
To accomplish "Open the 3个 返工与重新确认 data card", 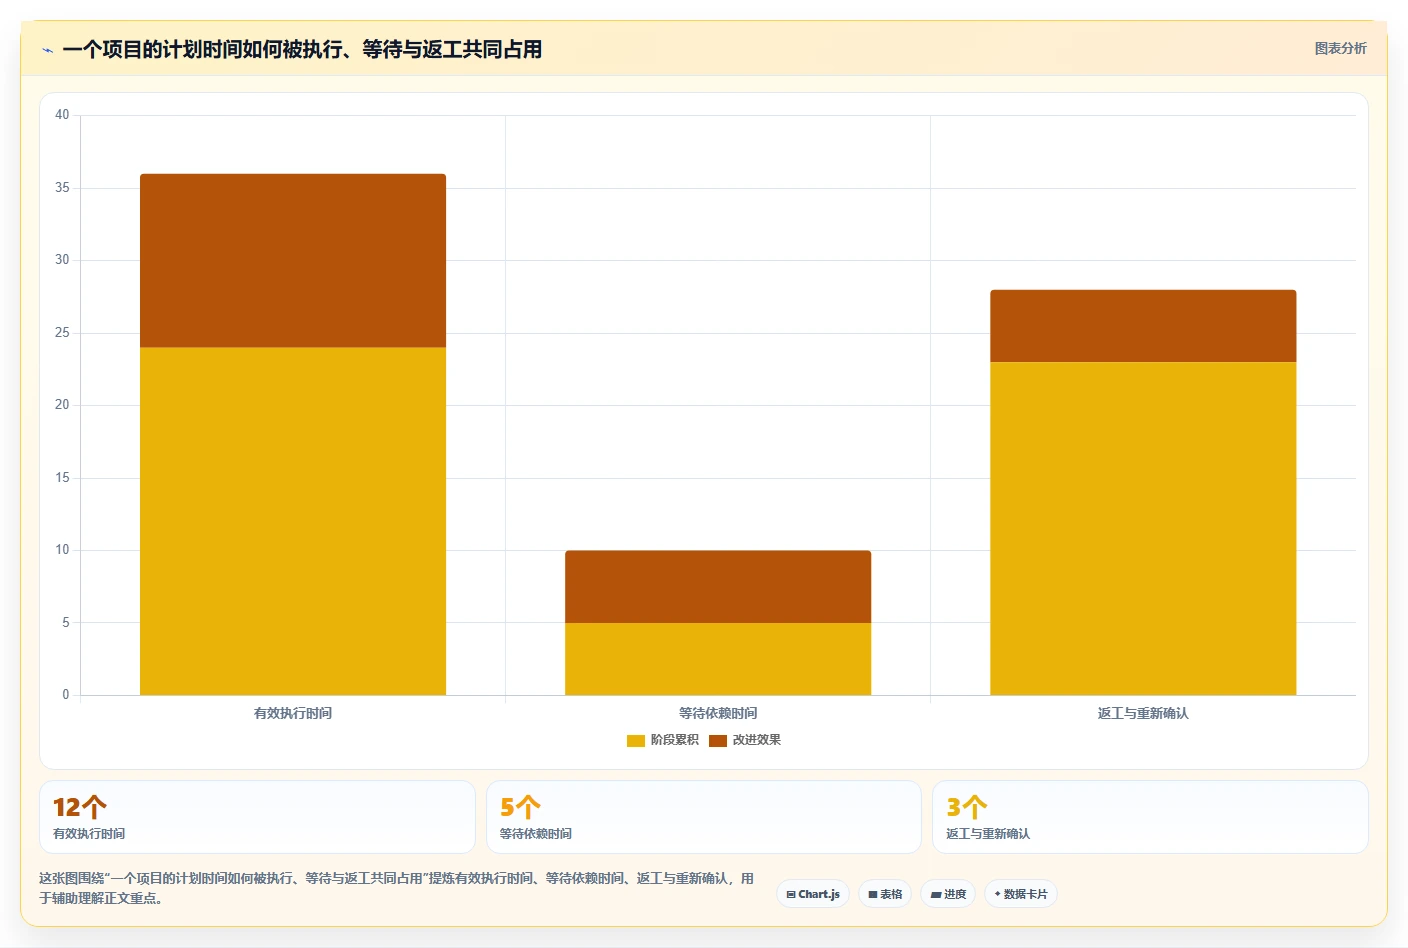I will (1150, 817).
